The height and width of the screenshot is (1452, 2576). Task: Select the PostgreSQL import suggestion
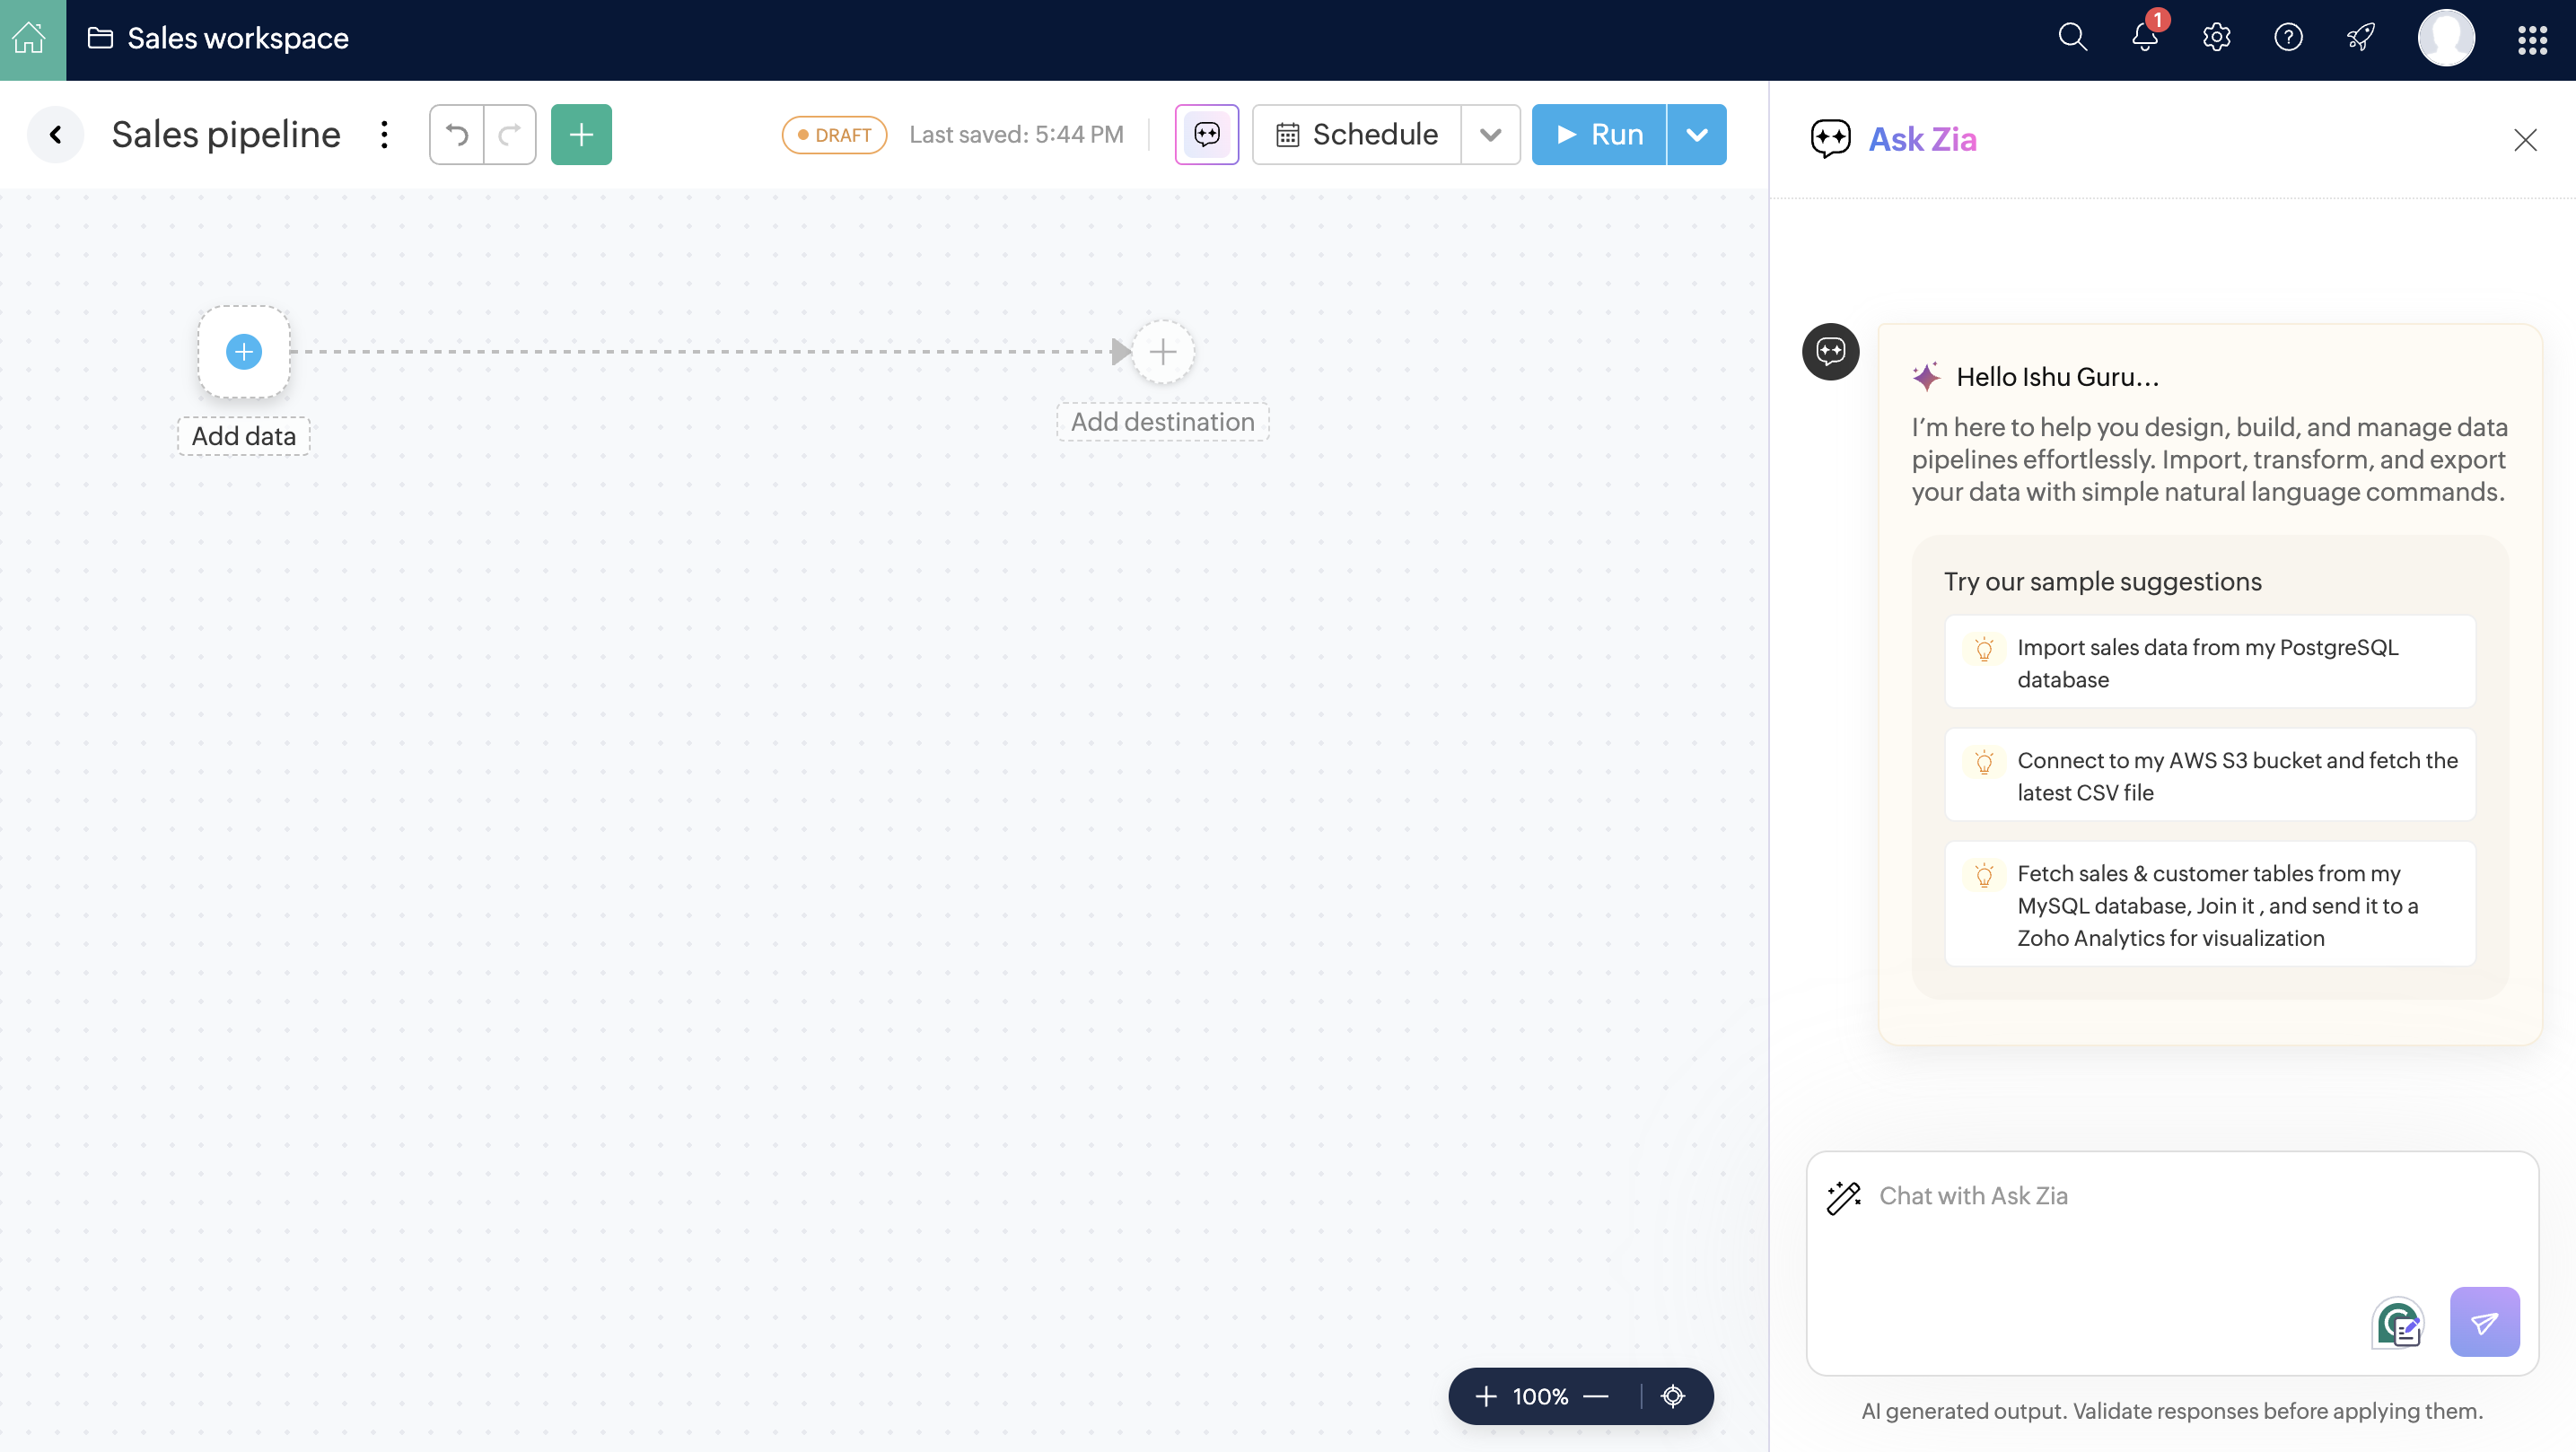point(2209,662)
